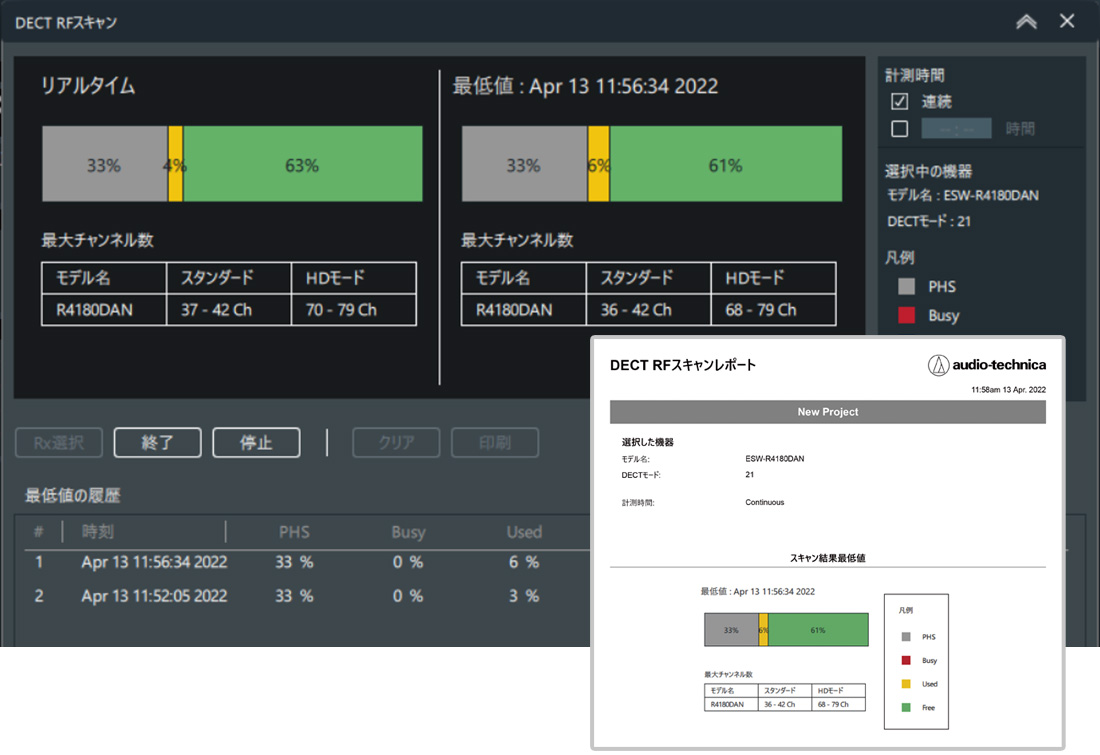Click the report's yellow Used legend swatch
This screenshot has height=755, width=1100.
point(906,683)
